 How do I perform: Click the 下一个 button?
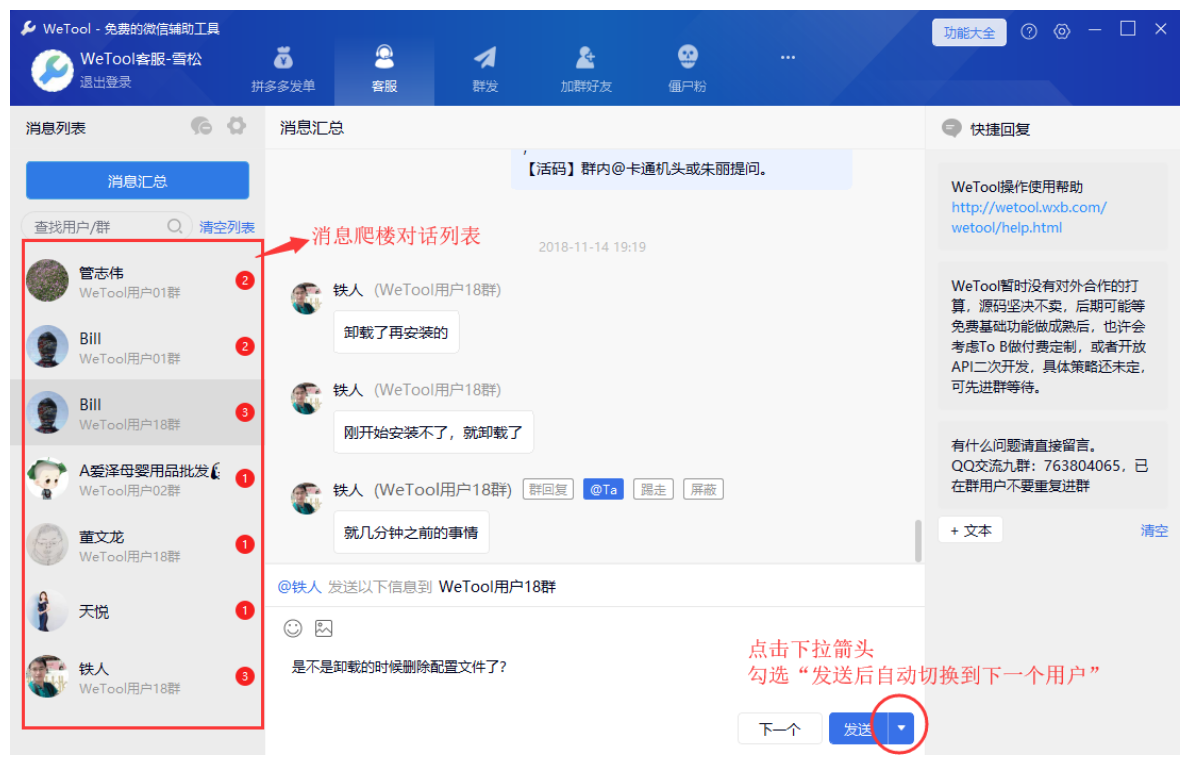click(x=780, y=729)
